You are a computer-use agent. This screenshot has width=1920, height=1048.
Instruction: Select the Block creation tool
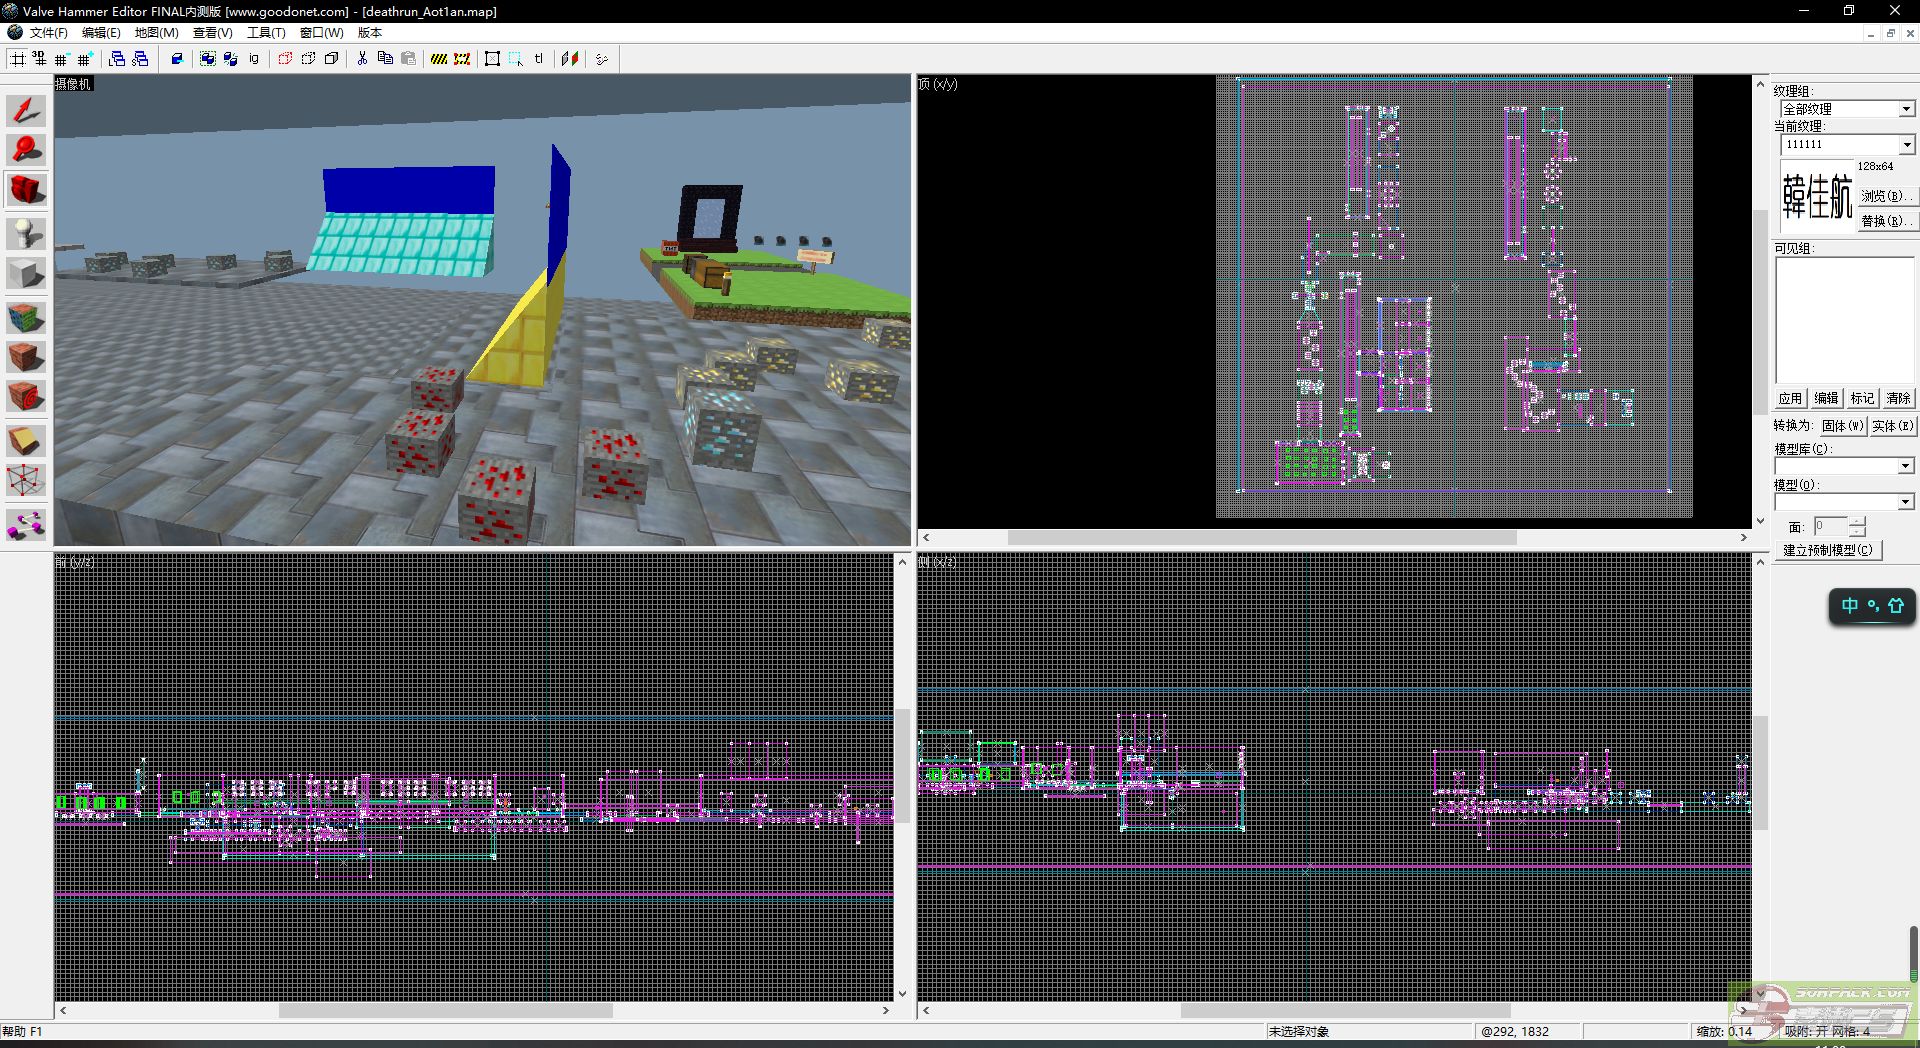tap(26, 274)
